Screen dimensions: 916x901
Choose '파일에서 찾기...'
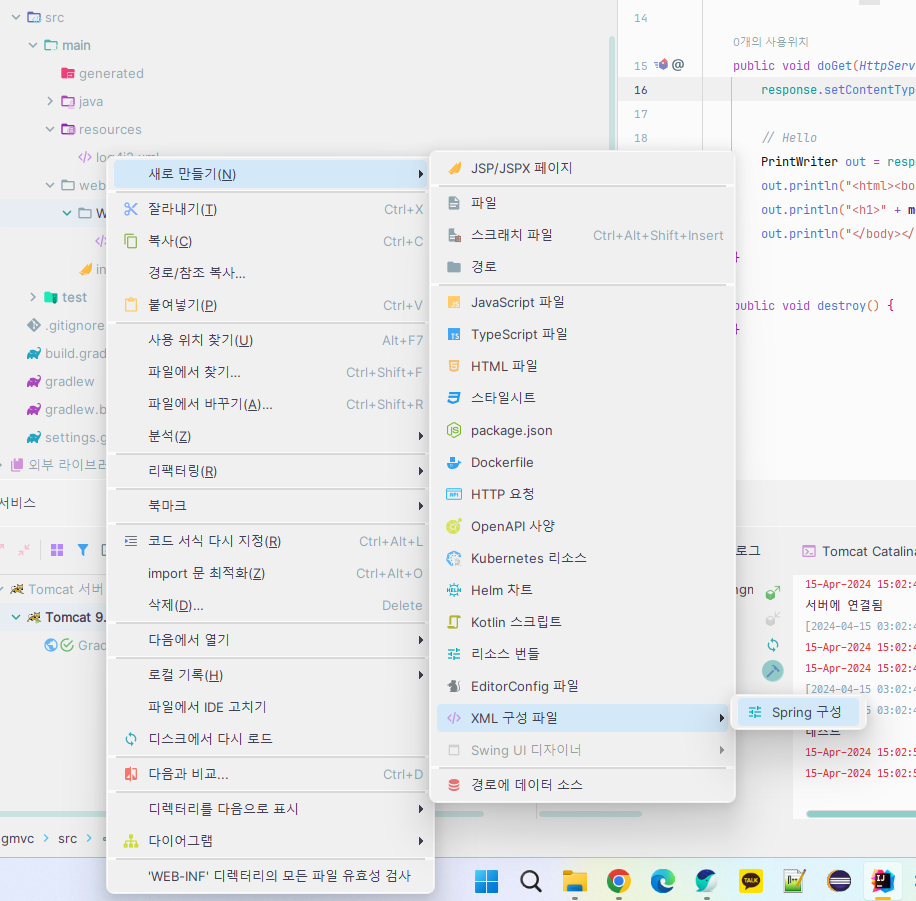pyautogui.click(x=270, y=372)
